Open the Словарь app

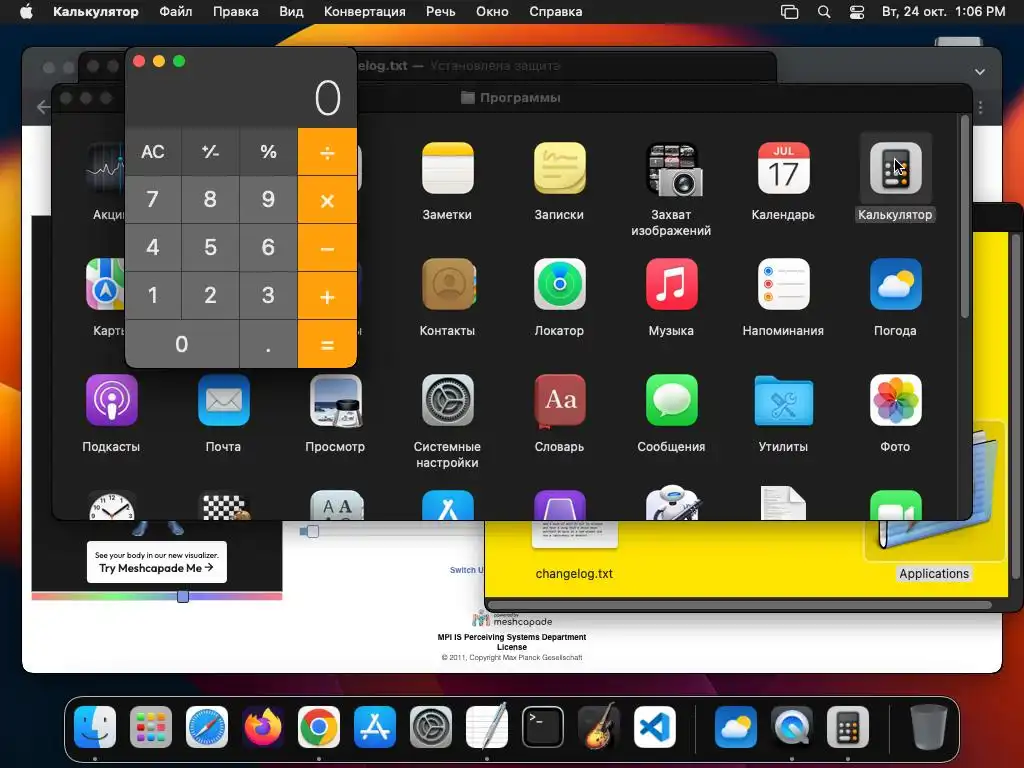point(560,400)
